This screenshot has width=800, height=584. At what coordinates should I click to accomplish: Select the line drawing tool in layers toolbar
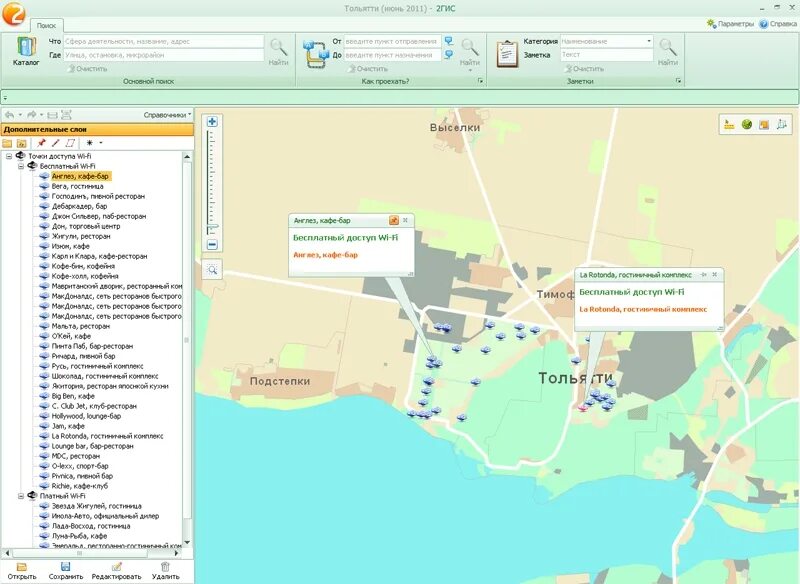pos(56,143)
